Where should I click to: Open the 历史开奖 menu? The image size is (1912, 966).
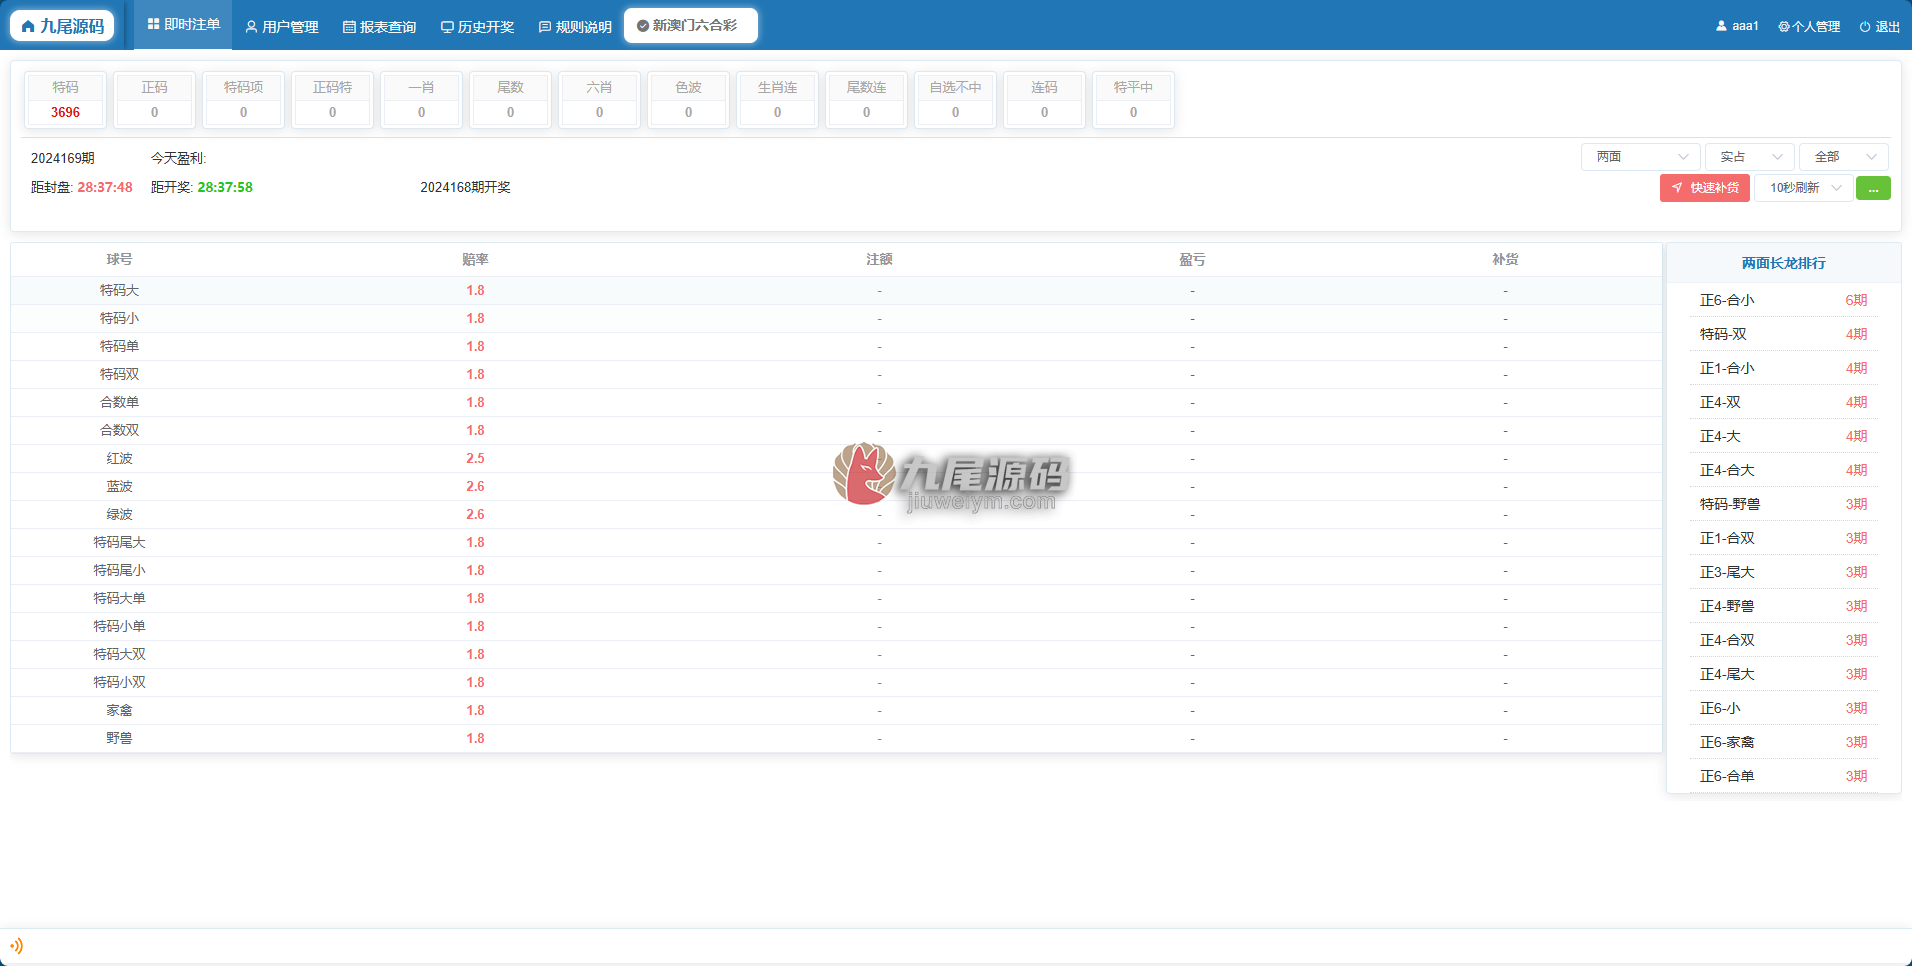point(477,27)
